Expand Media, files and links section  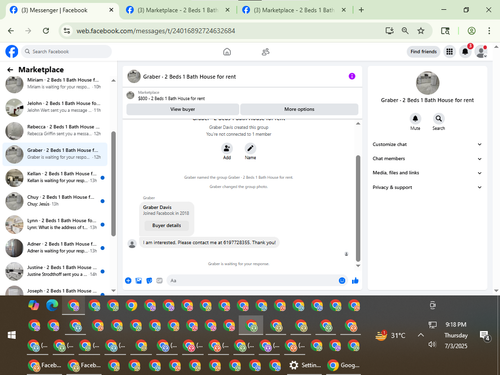427,173
